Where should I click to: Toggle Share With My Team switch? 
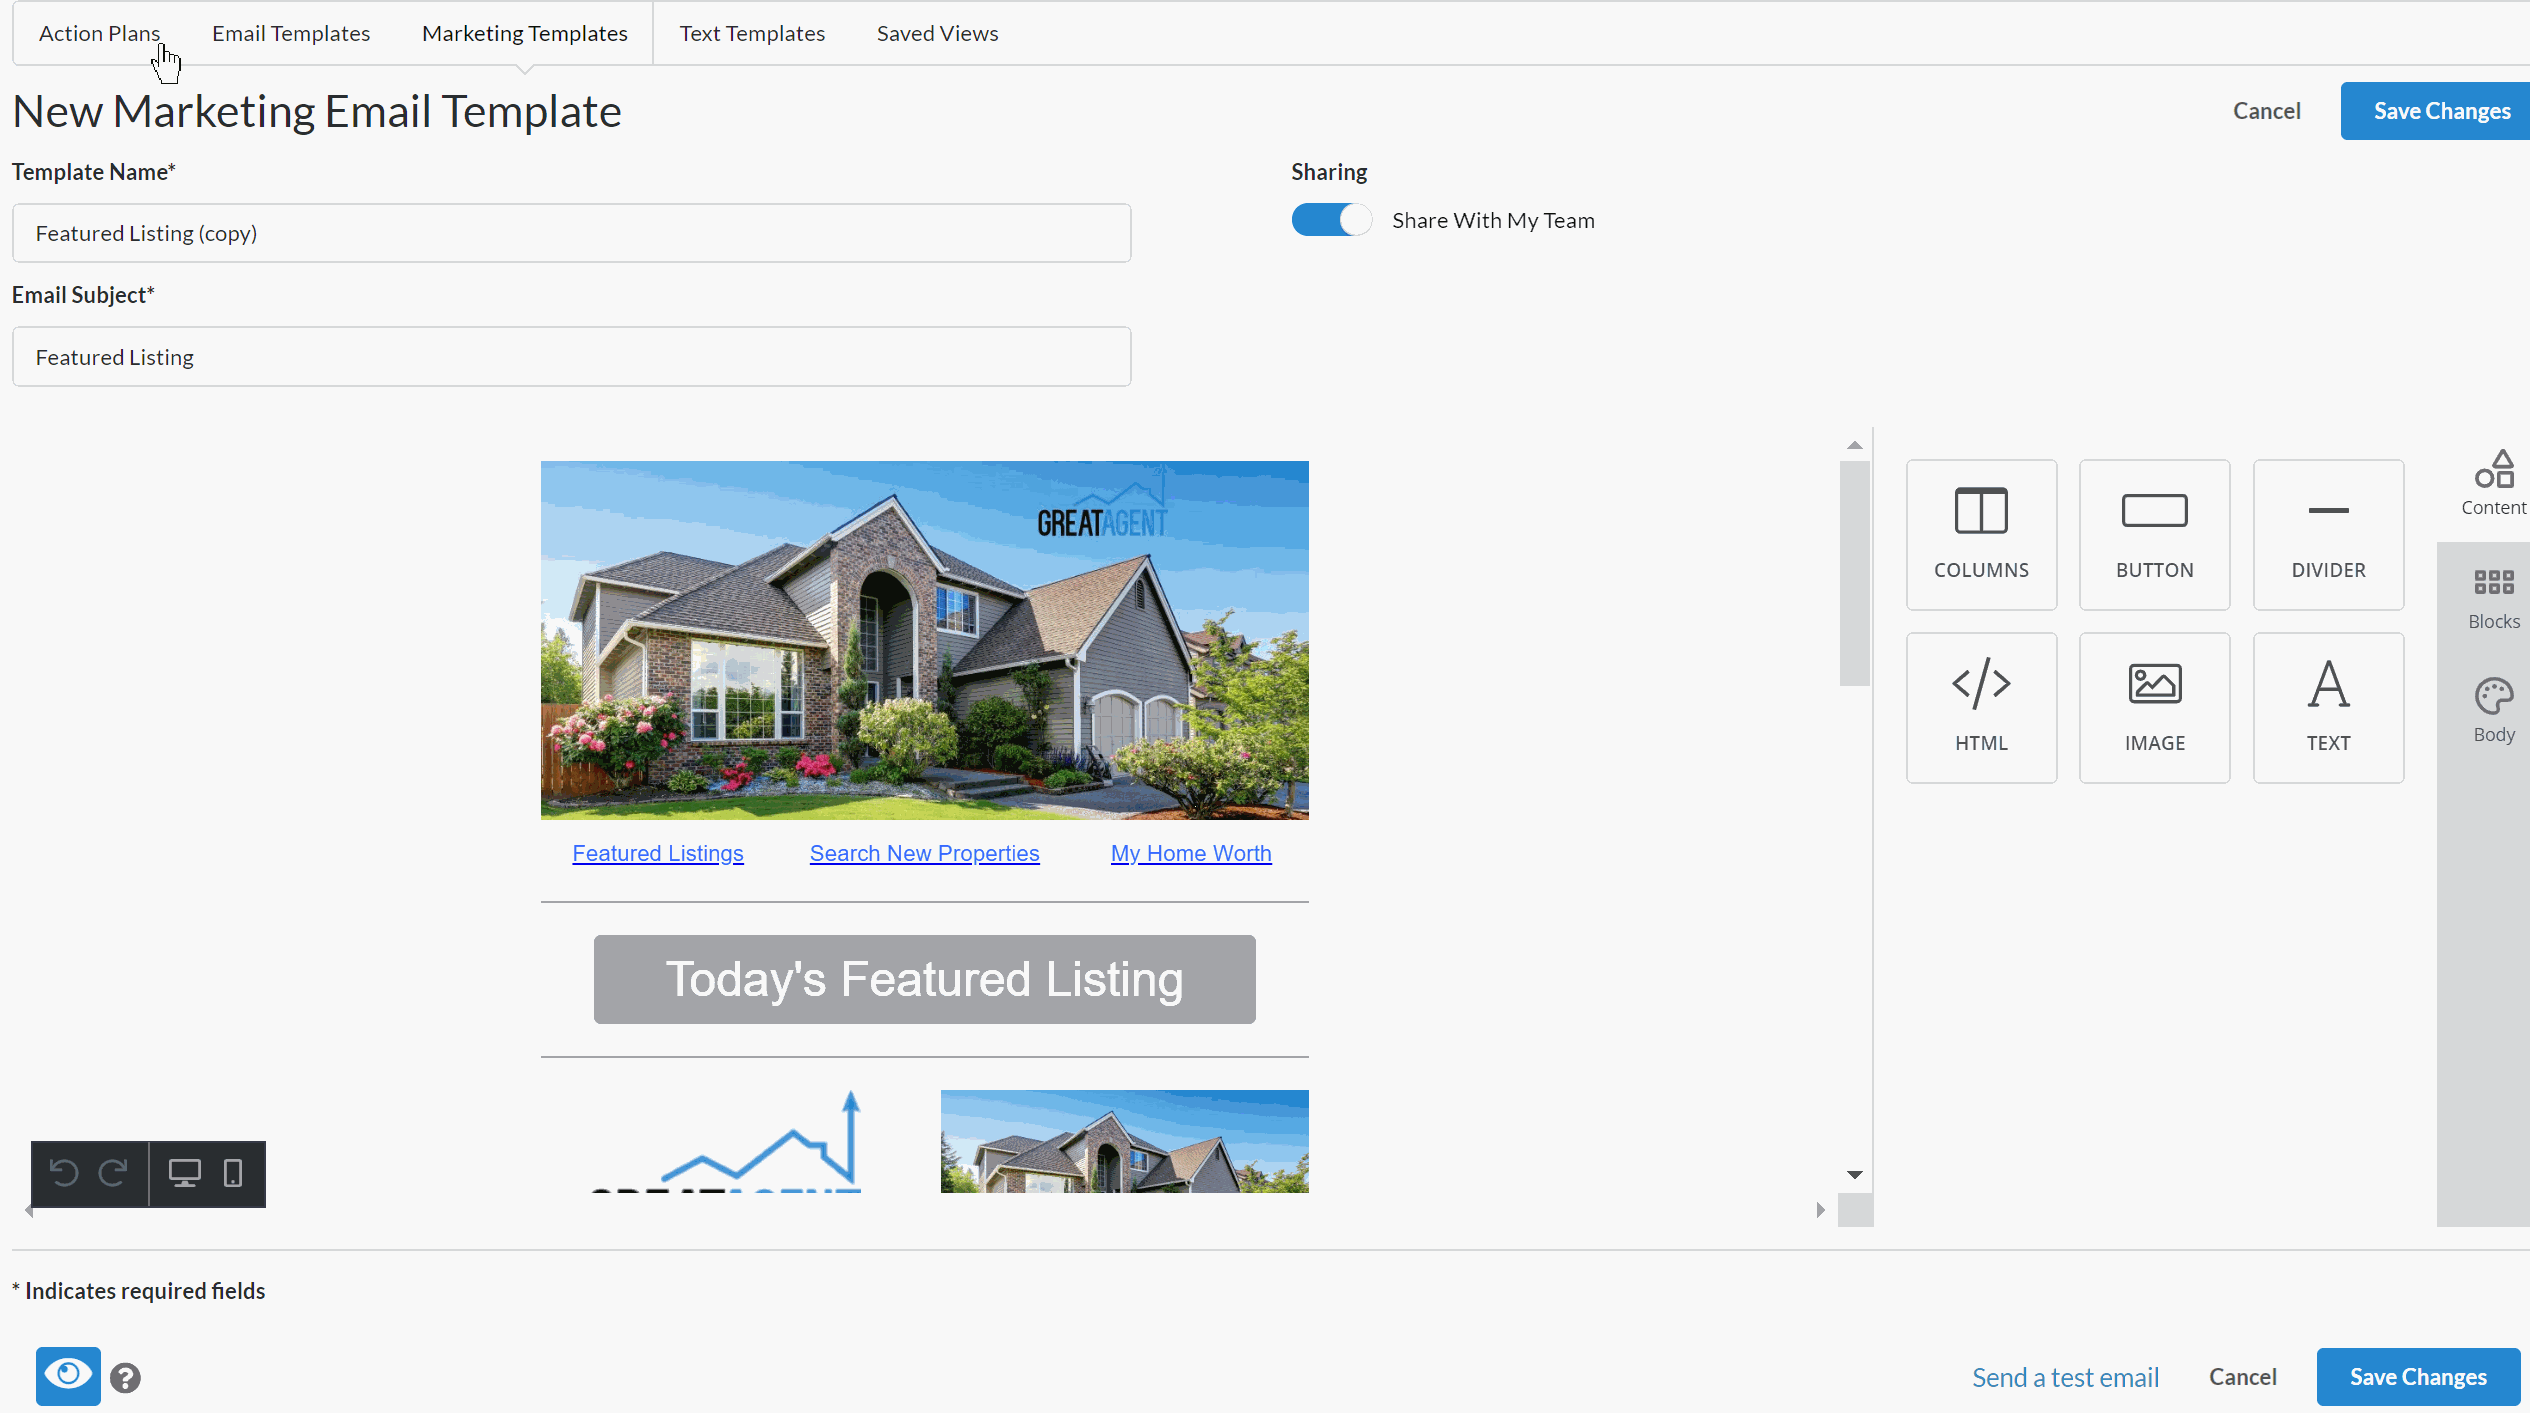[1330, 220]
